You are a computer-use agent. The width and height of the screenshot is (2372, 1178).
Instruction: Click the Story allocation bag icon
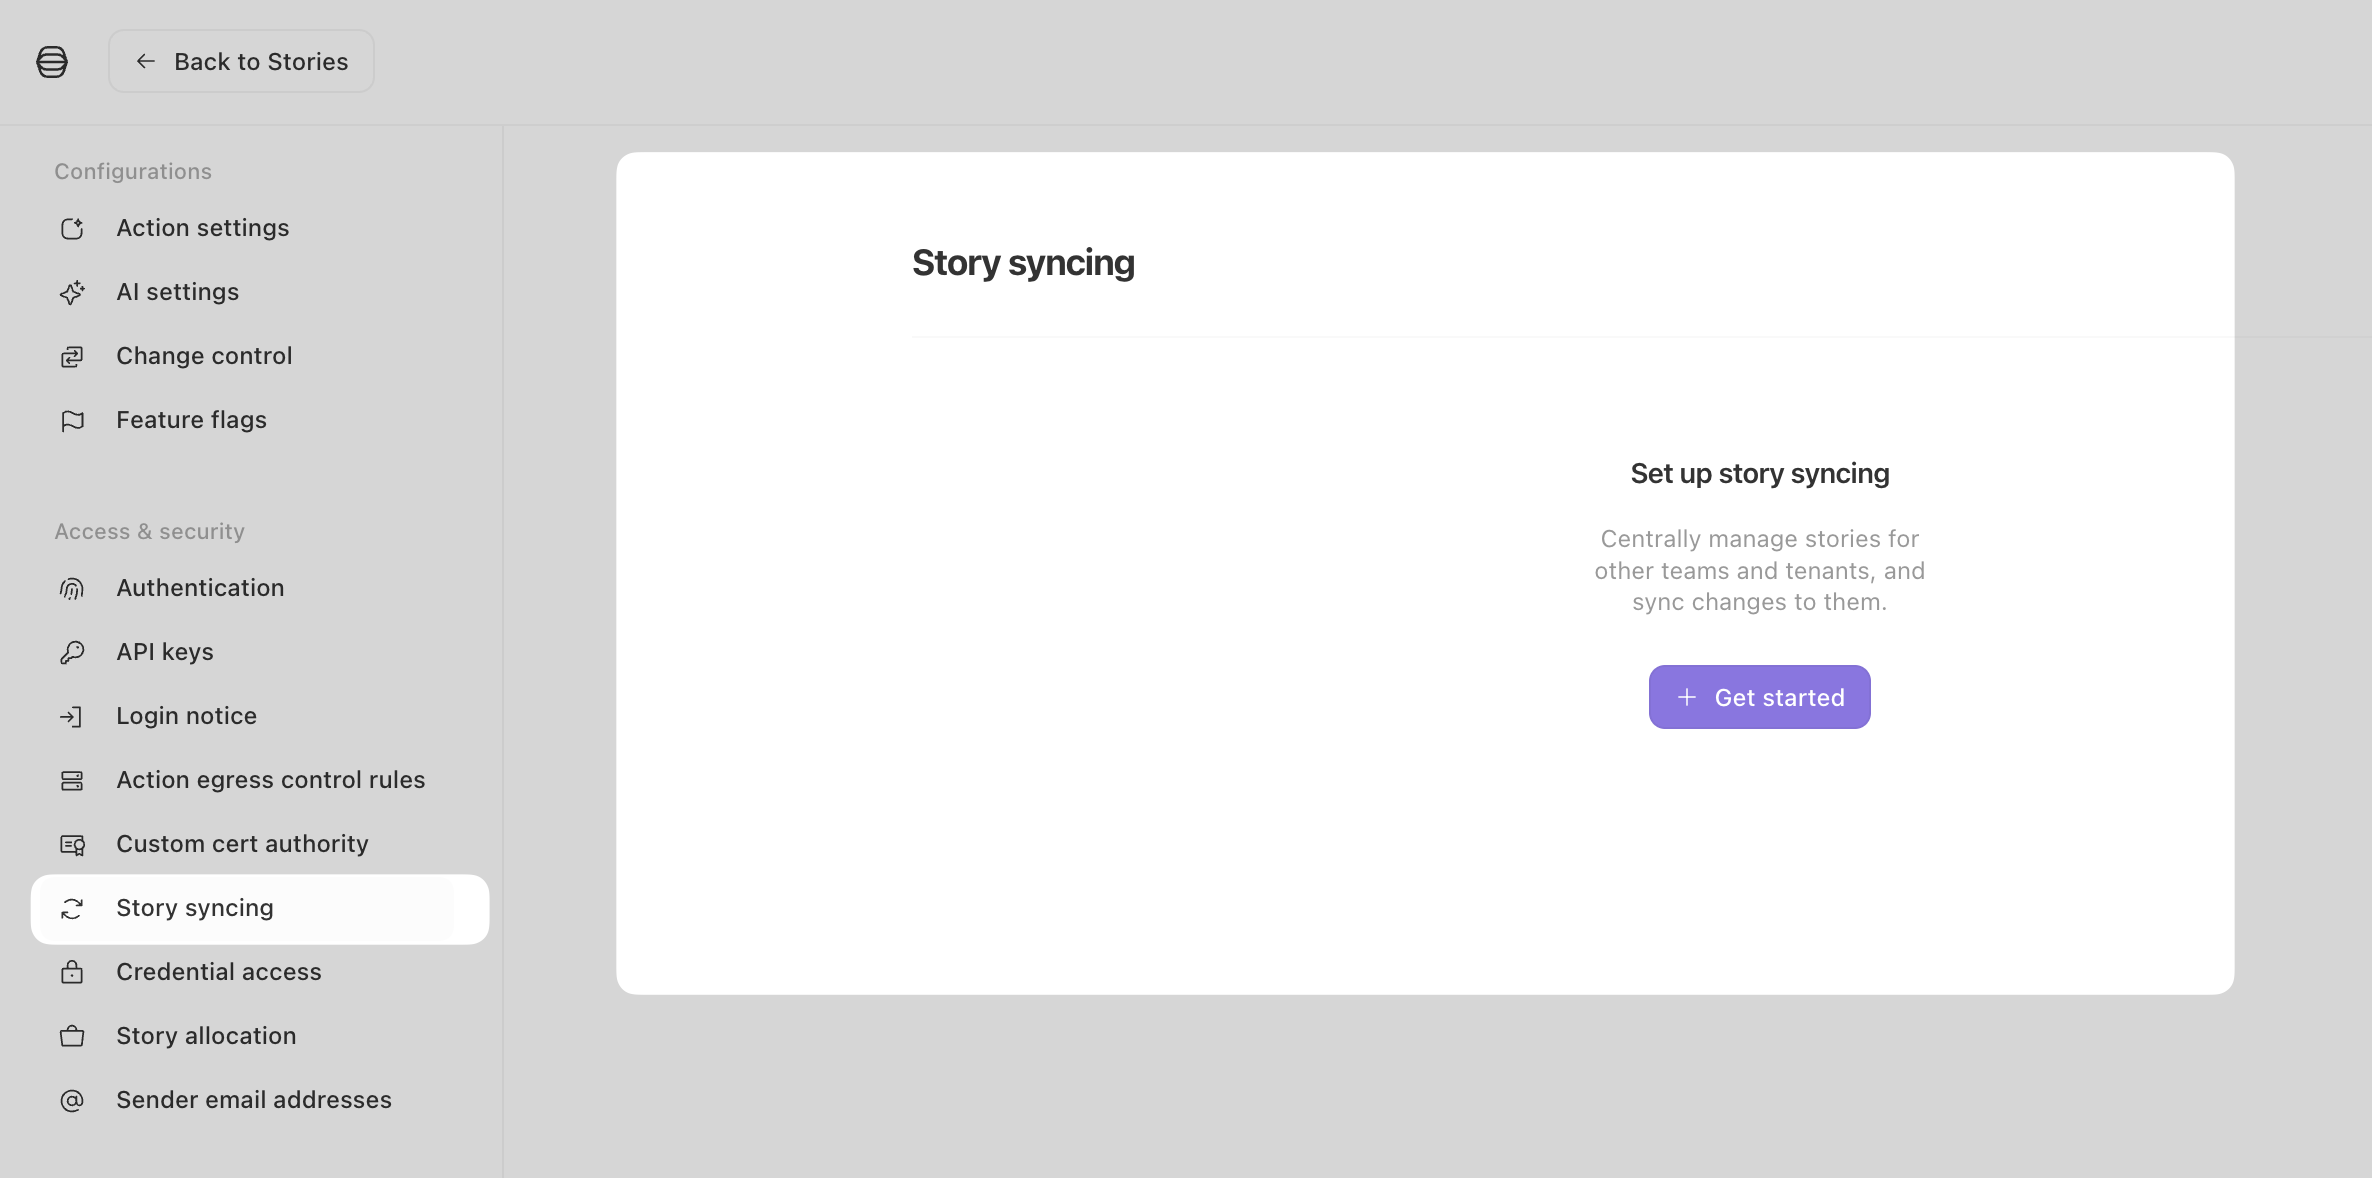coord(72,1037)
